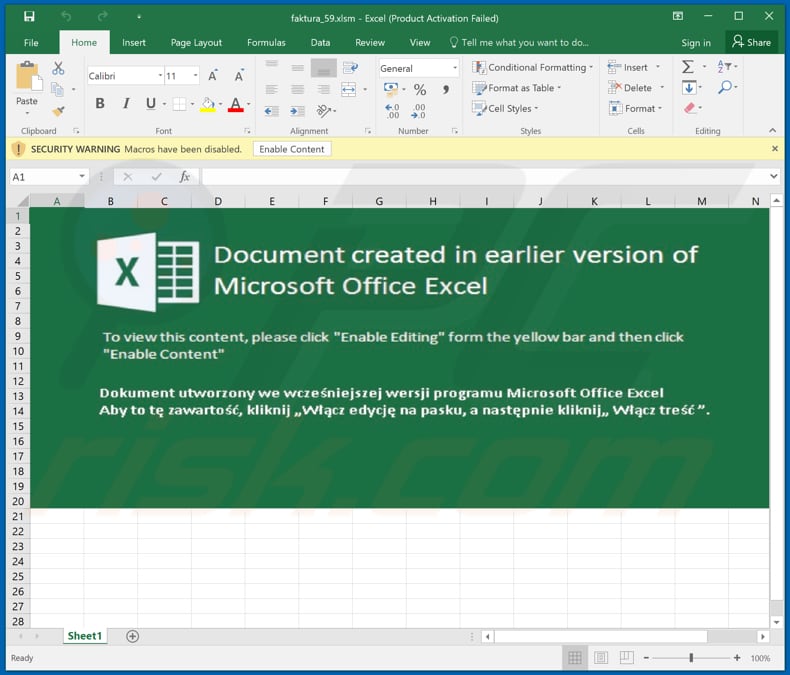The width and height of the screenshot is (790, 675).
Task: Toggle Bold formatting
Action: (100, 104)
